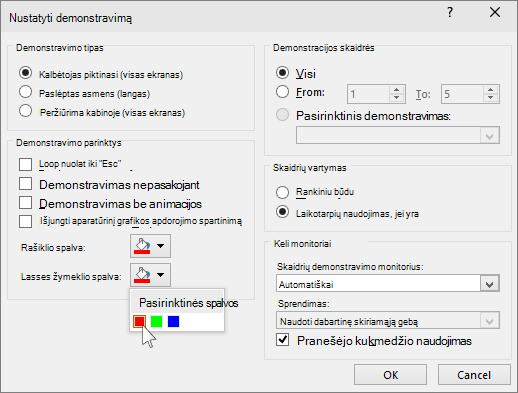Screen dimensions: 518x393
Task: Choose Rankiniu būdu slide advancing
Action: (282, 192)
